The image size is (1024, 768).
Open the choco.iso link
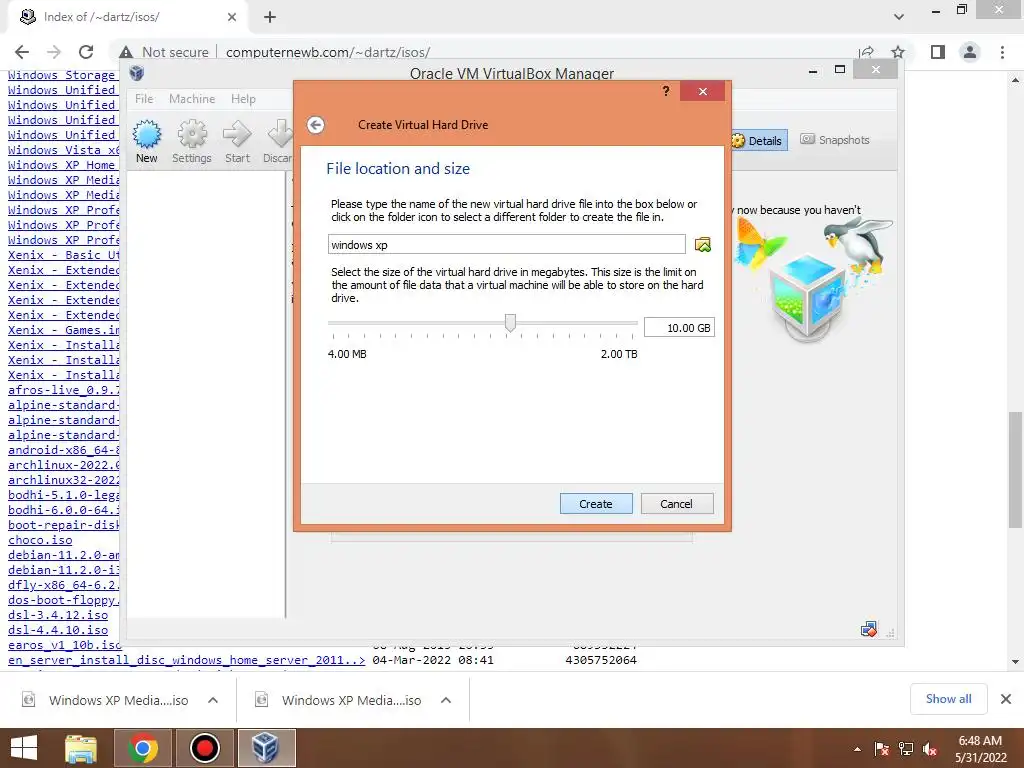click(x=40, y=540)
